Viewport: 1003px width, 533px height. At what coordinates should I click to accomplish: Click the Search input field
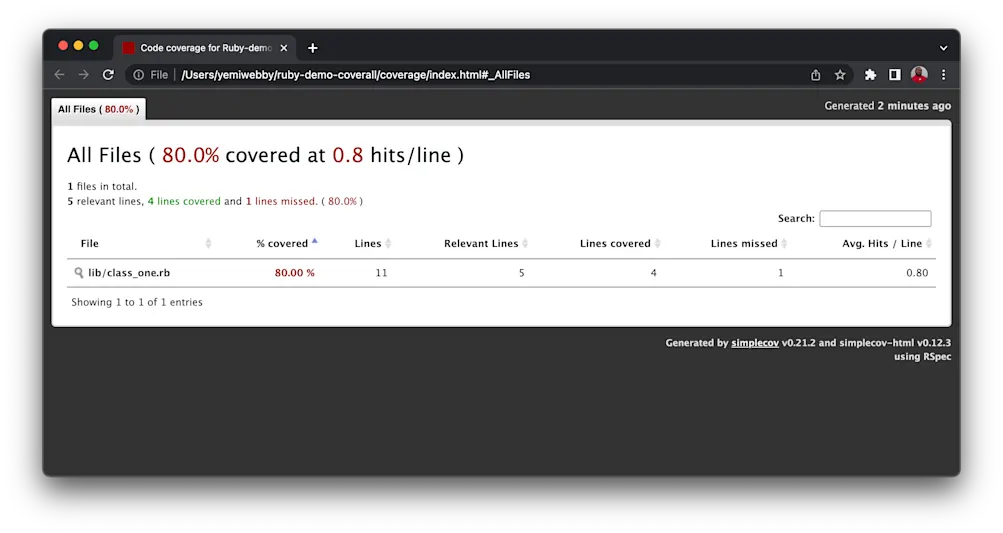click(x=875, y=218)
